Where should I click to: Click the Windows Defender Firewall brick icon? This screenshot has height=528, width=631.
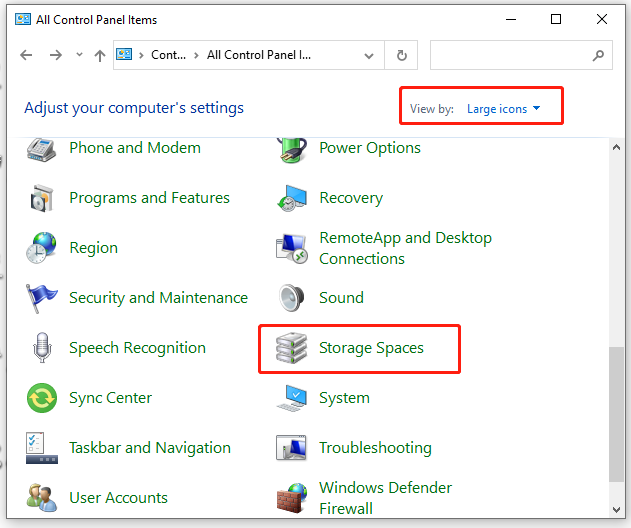click(292, 498)
